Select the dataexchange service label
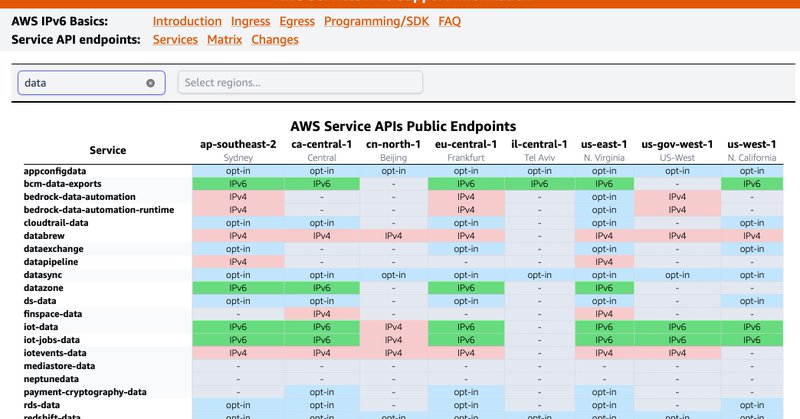800x419 pixels. pyautogui.click(x=53, y=249)
